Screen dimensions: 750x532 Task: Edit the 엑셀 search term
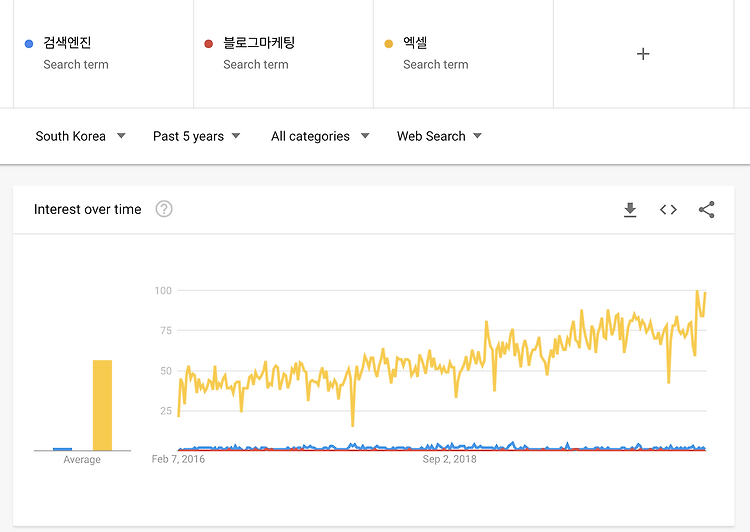tap(415, 43)
